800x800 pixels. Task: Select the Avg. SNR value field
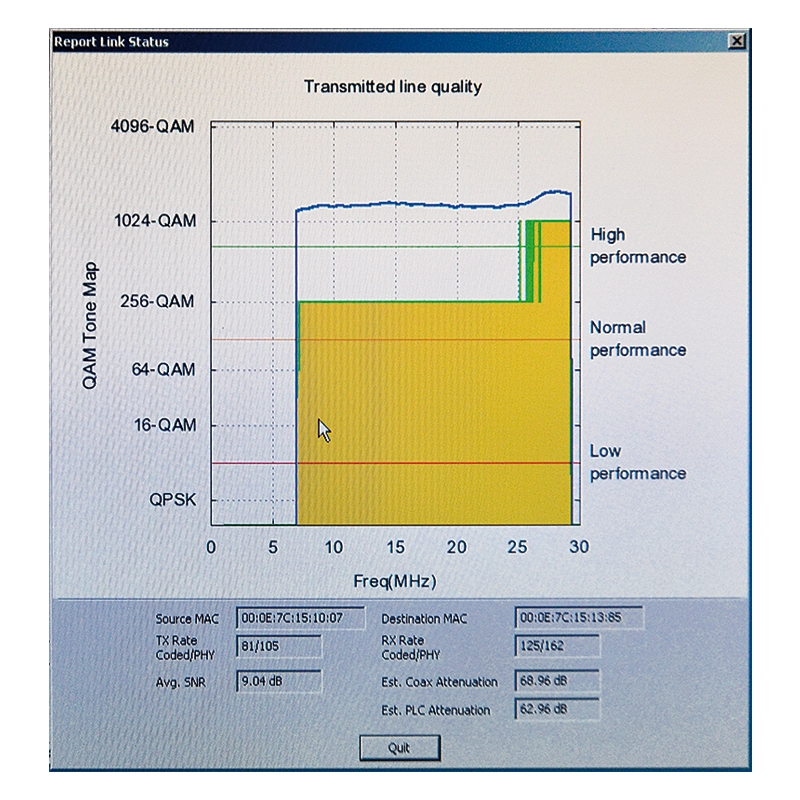coord(279,681)
